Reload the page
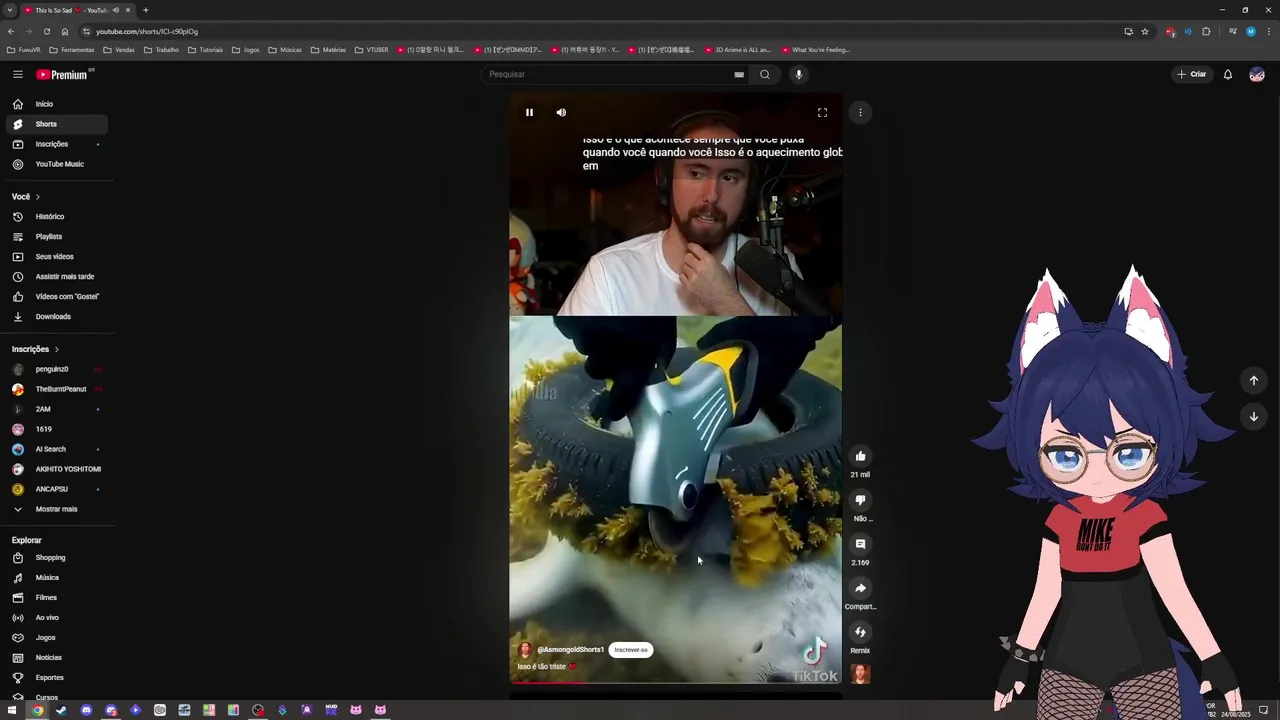This screenshot has width=1280, height=720. tap(46, 31)
